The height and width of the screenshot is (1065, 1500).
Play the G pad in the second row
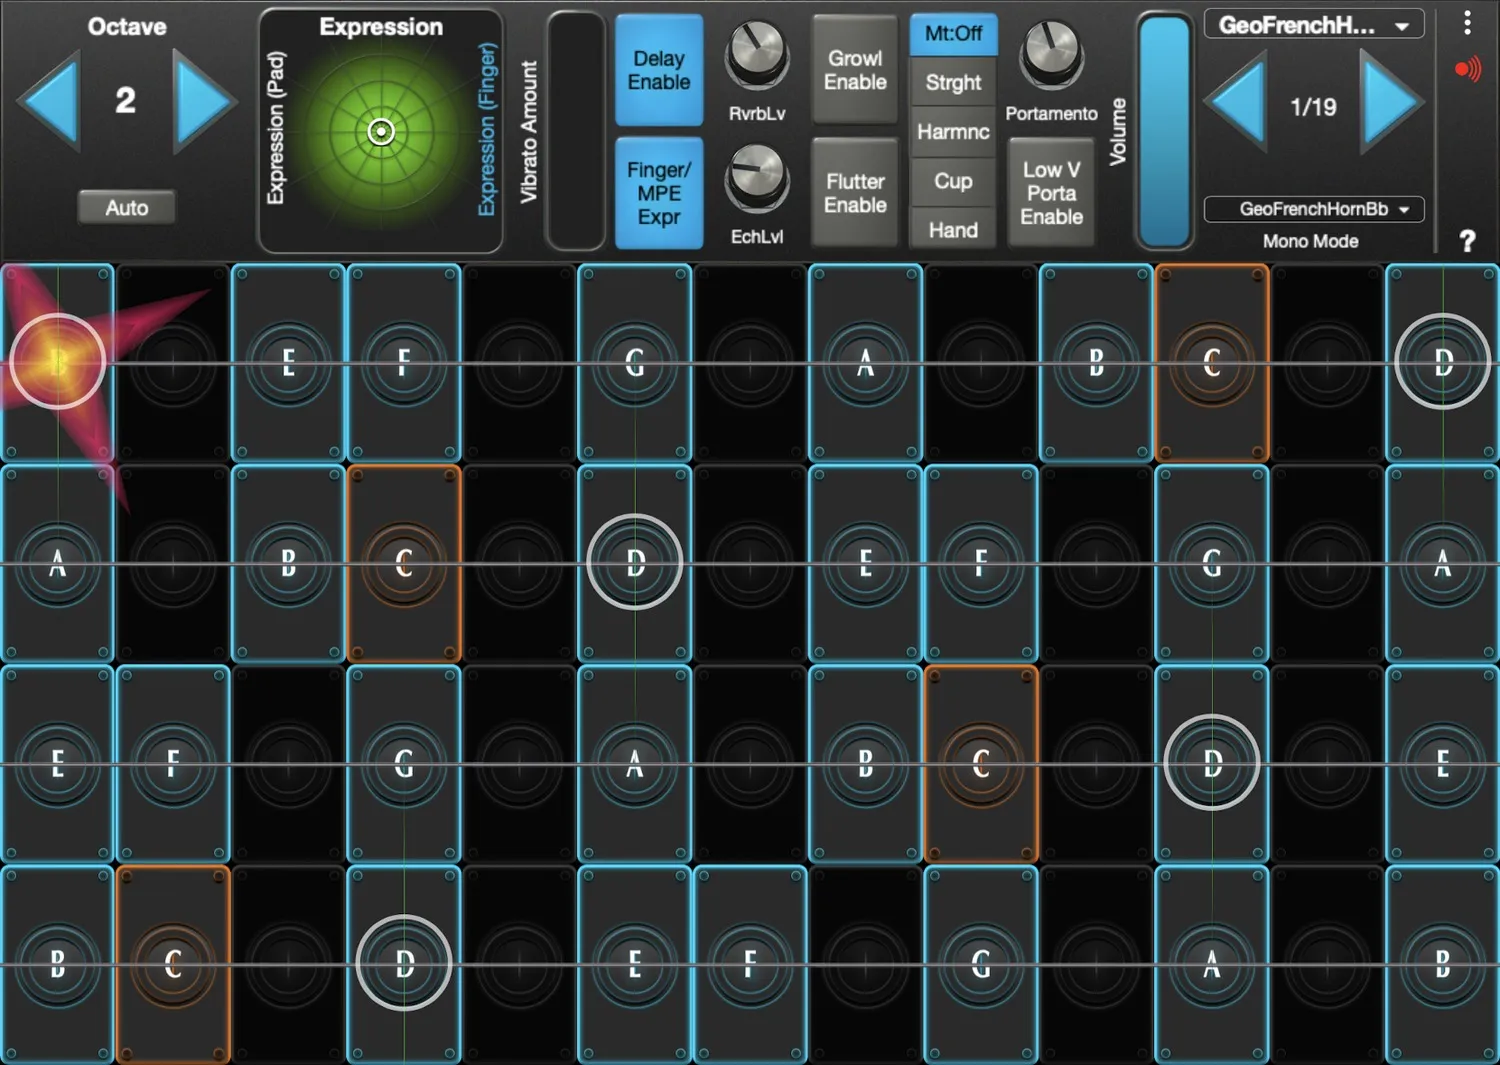1212,563
